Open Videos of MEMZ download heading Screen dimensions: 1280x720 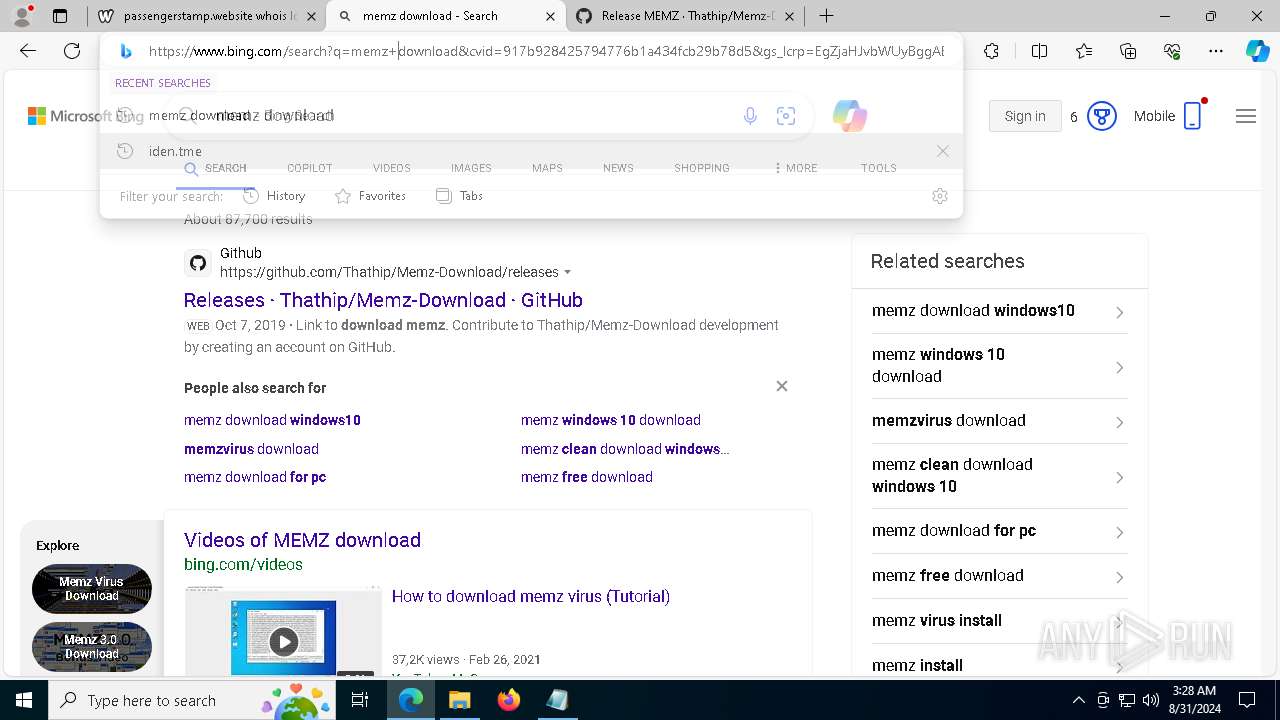click(x=302, y=540)
